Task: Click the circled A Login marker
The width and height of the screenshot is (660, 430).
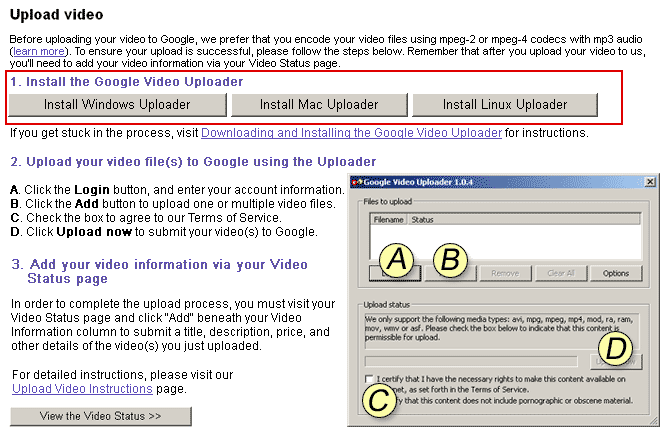Action: click(397, 261)
